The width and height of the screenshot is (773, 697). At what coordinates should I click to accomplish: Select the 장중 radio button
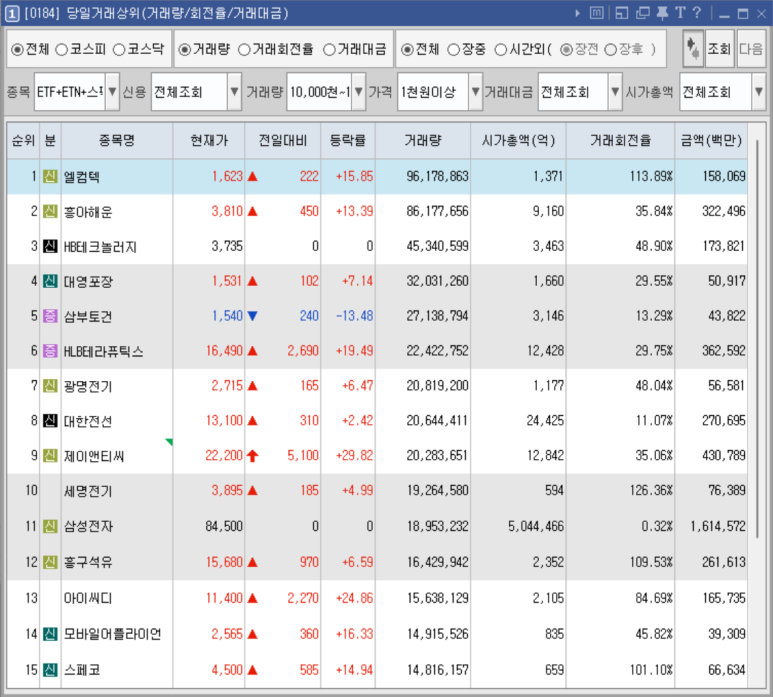[454, 49]
